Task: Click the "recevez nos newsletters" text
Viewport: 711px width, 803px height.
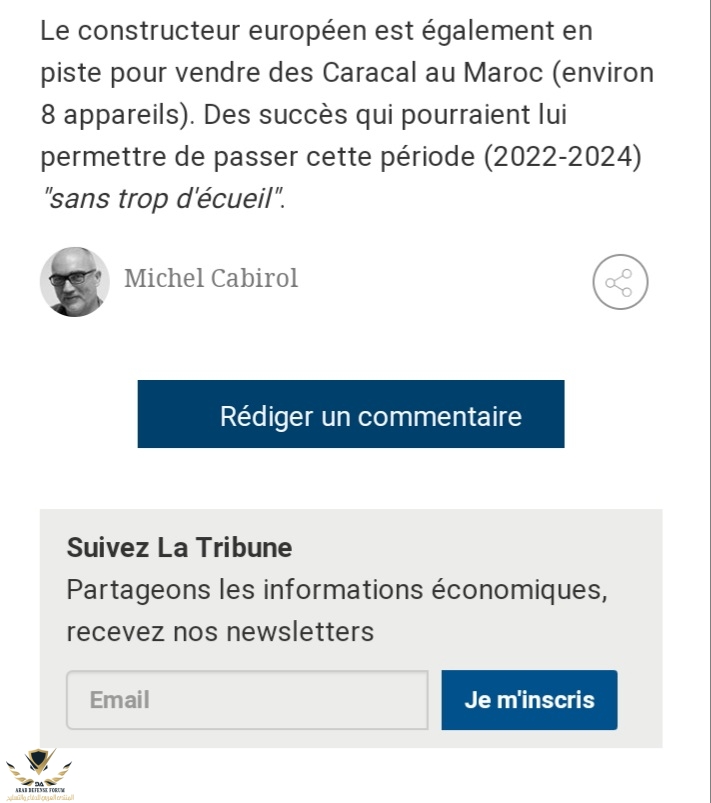Action: 220,631
